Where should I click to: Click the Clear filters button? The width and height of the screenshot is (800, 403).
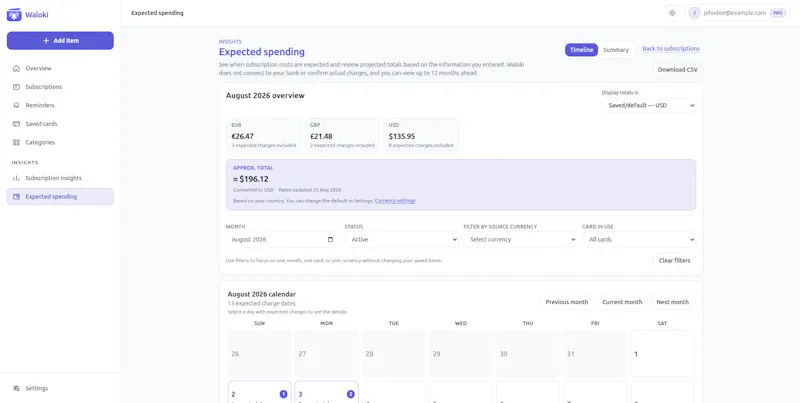[x=674, y=260]
